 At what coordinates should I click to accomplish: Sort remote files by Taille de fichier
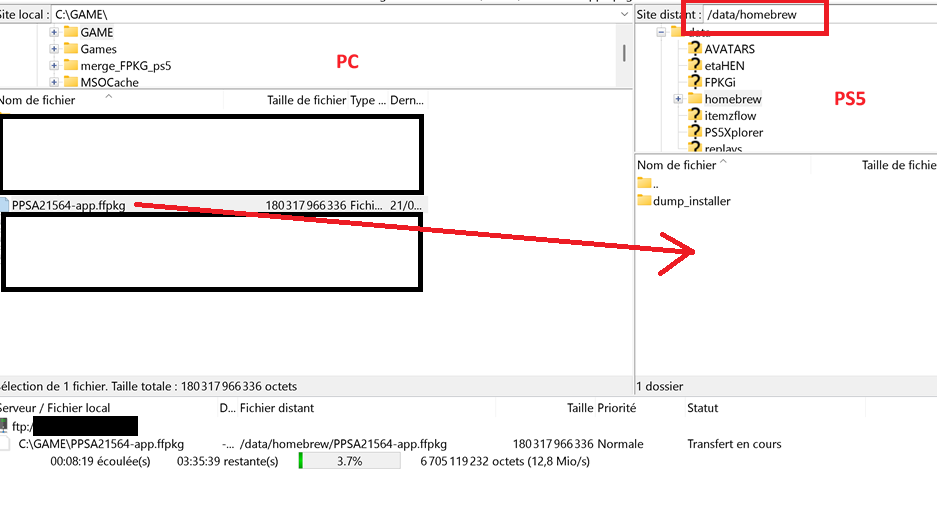coord(898,165)
